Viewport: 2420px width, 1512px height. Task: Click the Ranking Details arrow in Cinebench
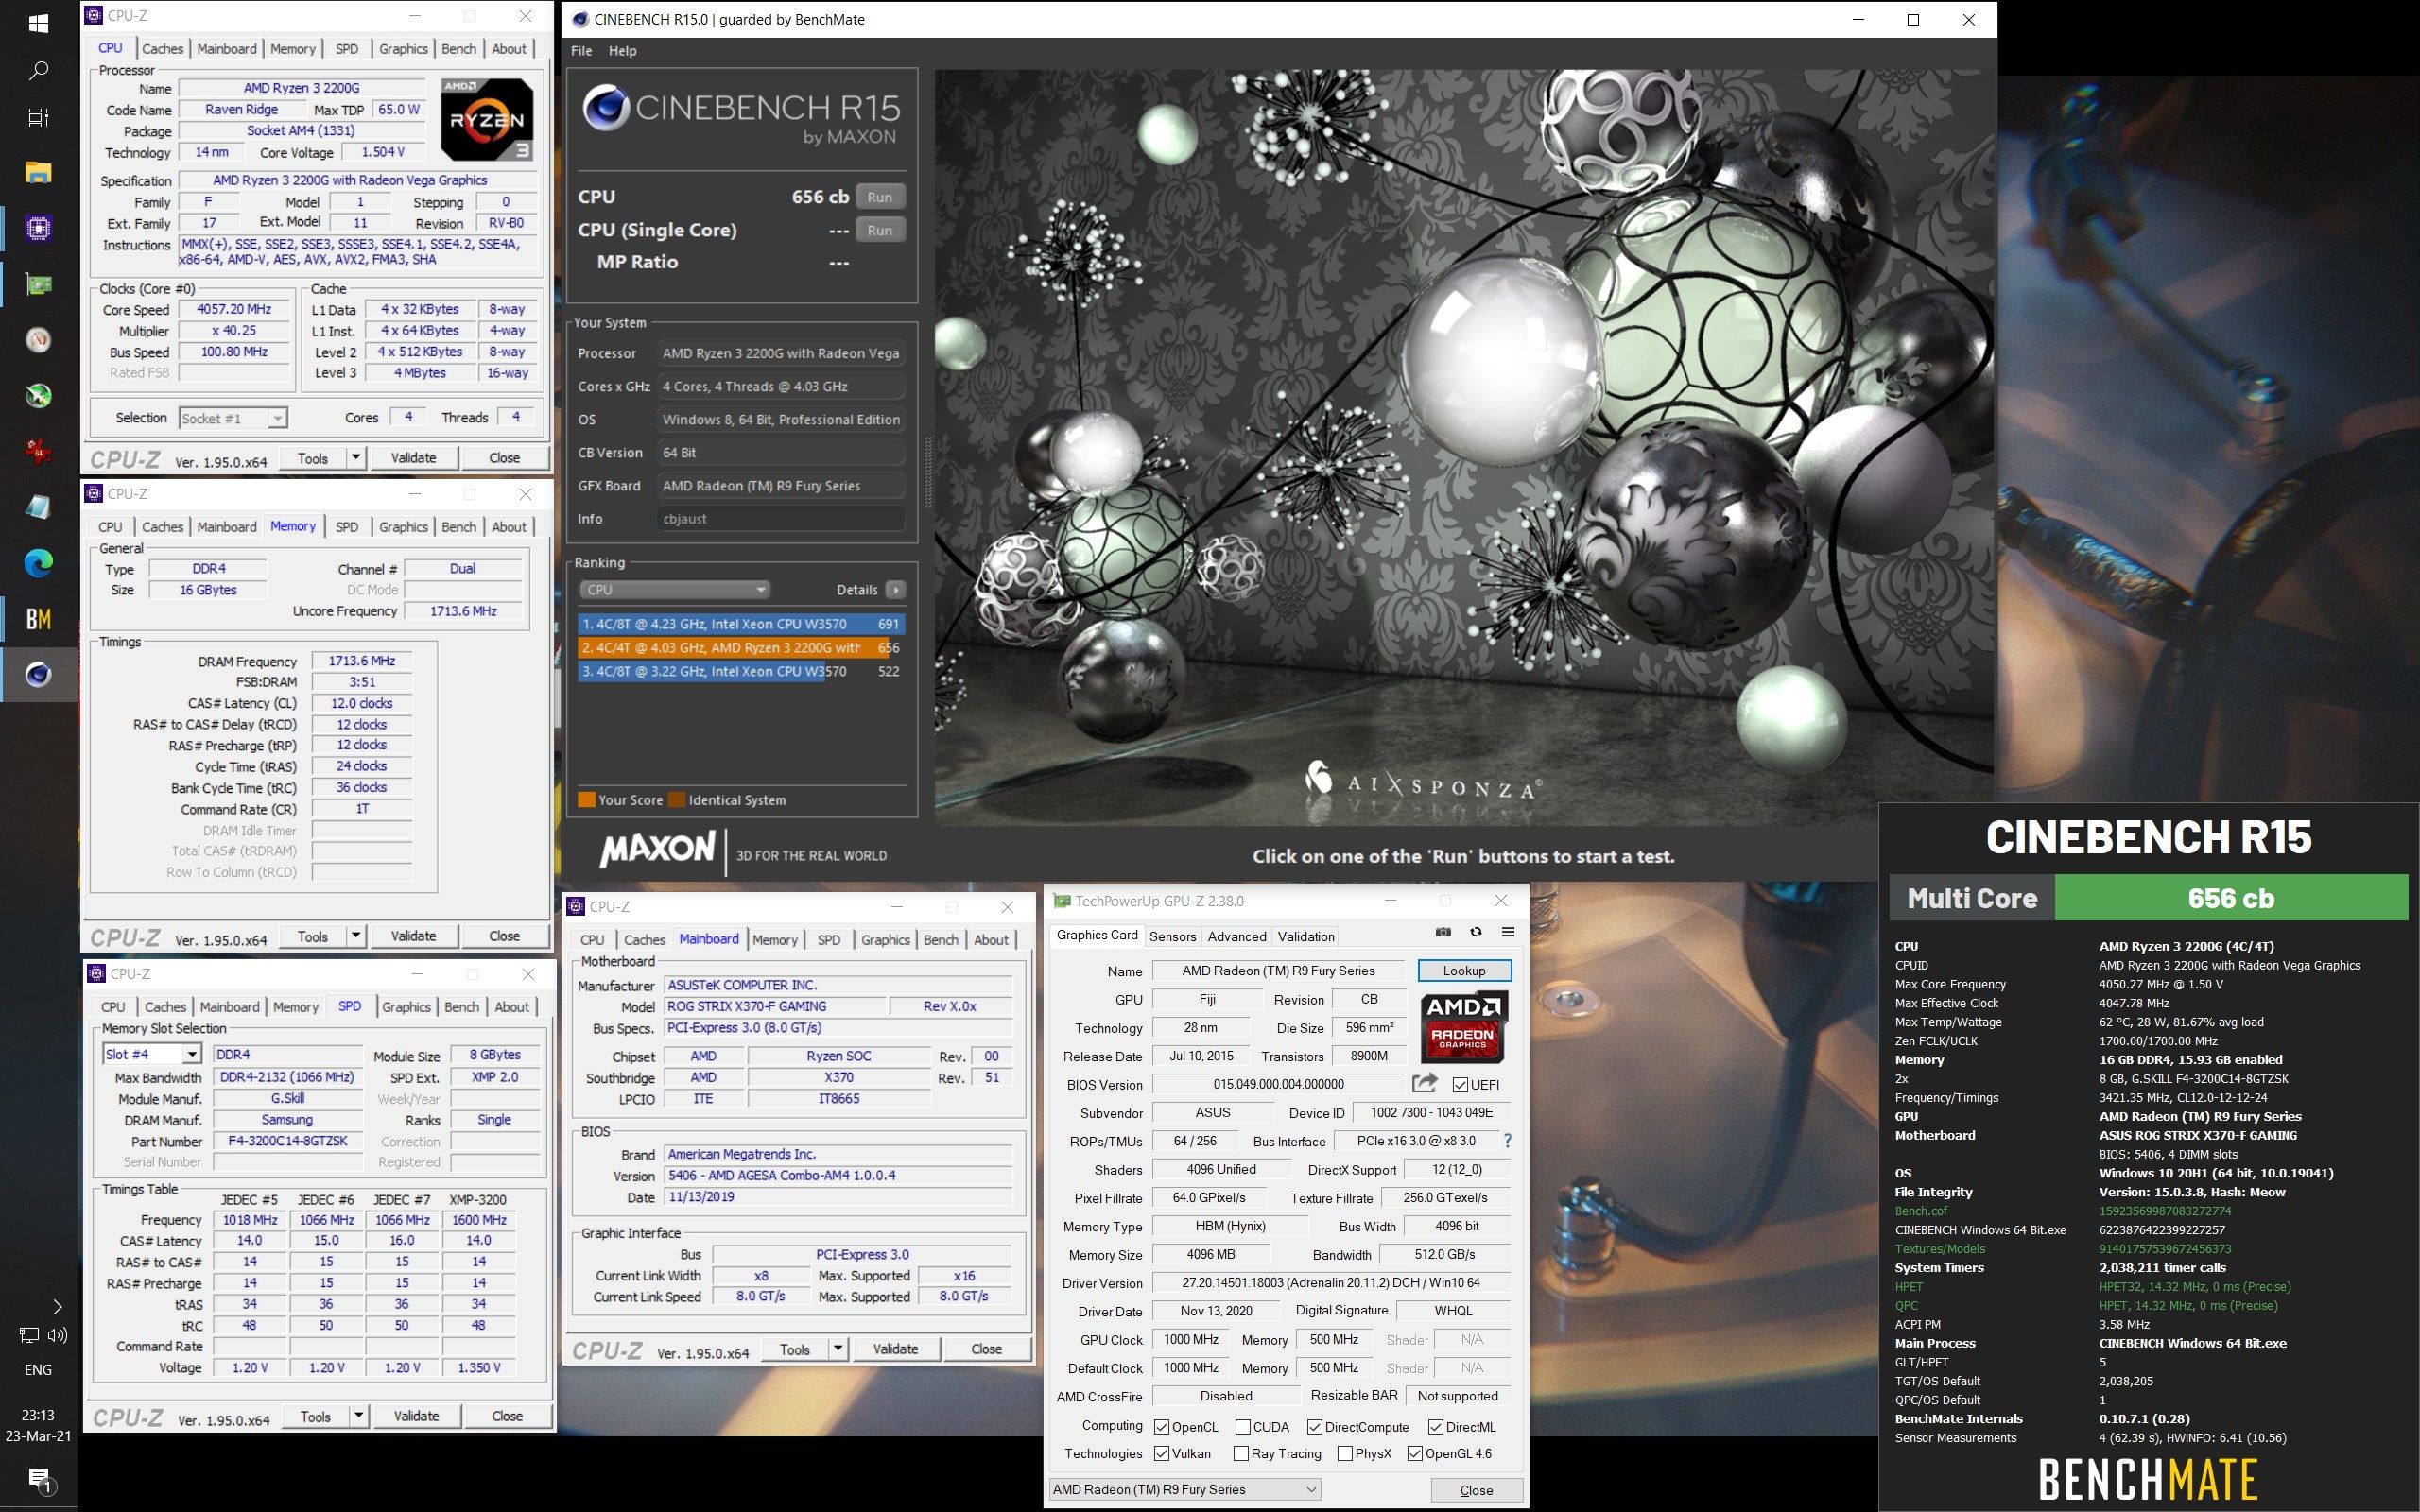point(895,590)
